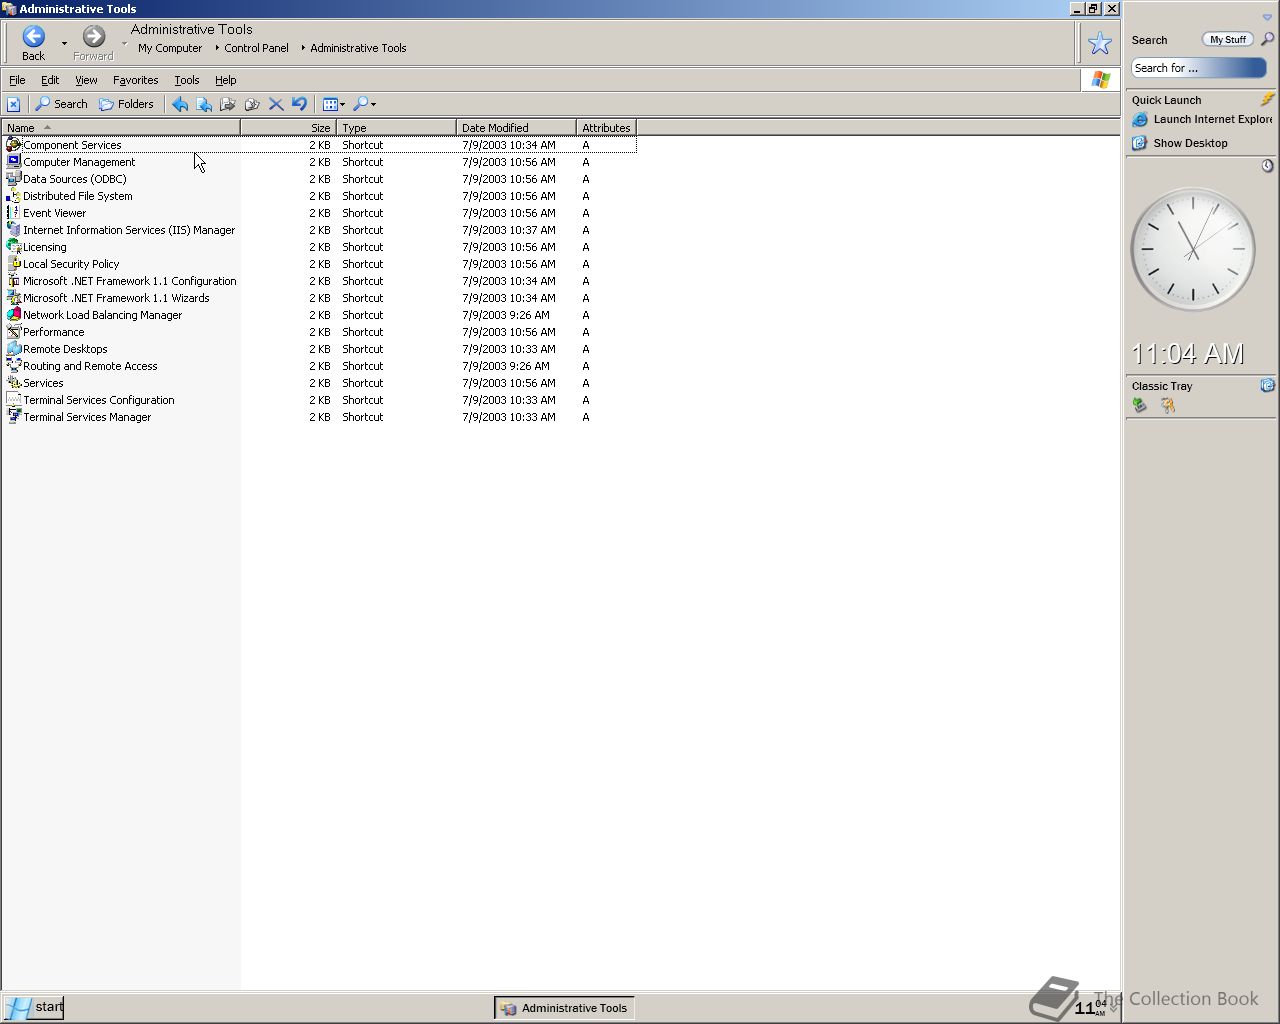Click the Favorites star icon

click(1099, 43)
